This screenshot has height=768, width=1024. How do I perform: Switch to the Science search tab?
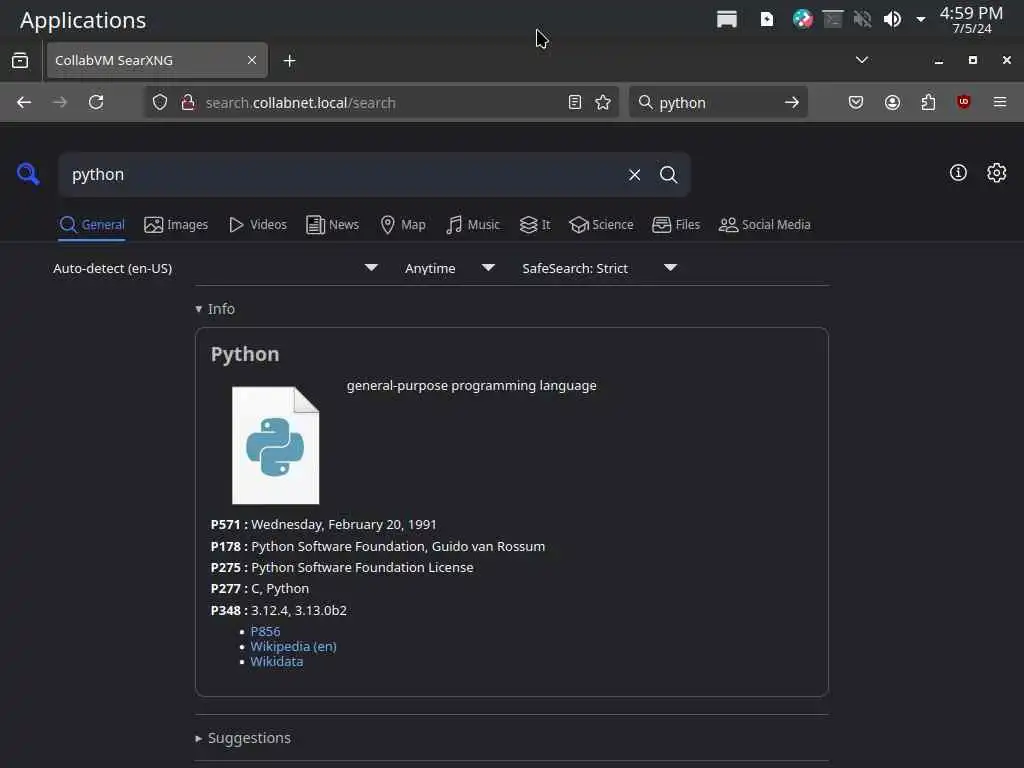coord(601,225)
